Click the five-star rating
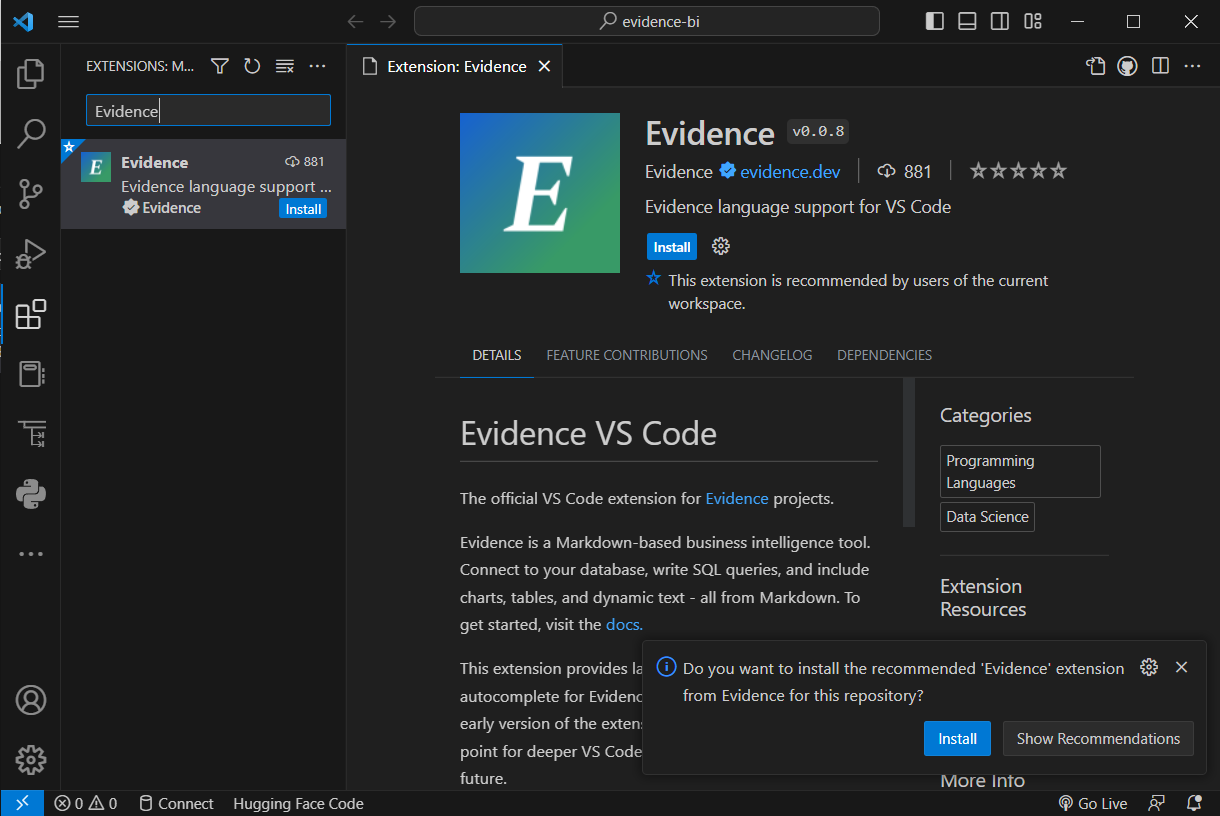Viewport: 1220px width, 816px height. (1018, 171)
